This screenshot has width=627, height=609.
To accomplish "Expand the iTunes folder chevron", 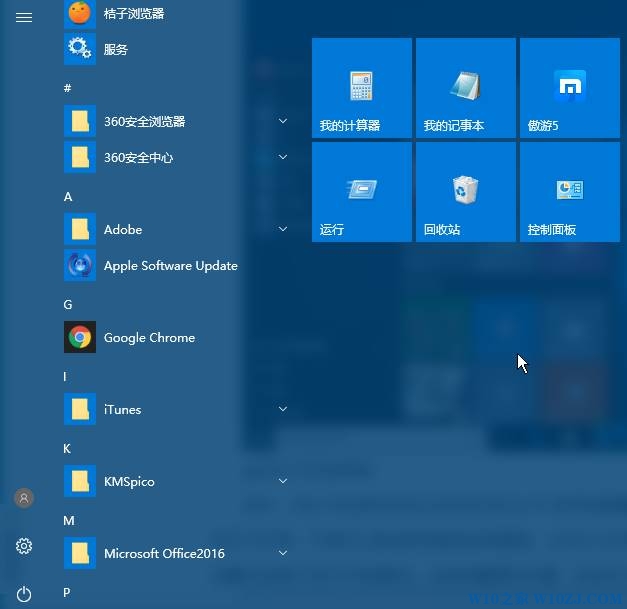I will coord(283,409).
